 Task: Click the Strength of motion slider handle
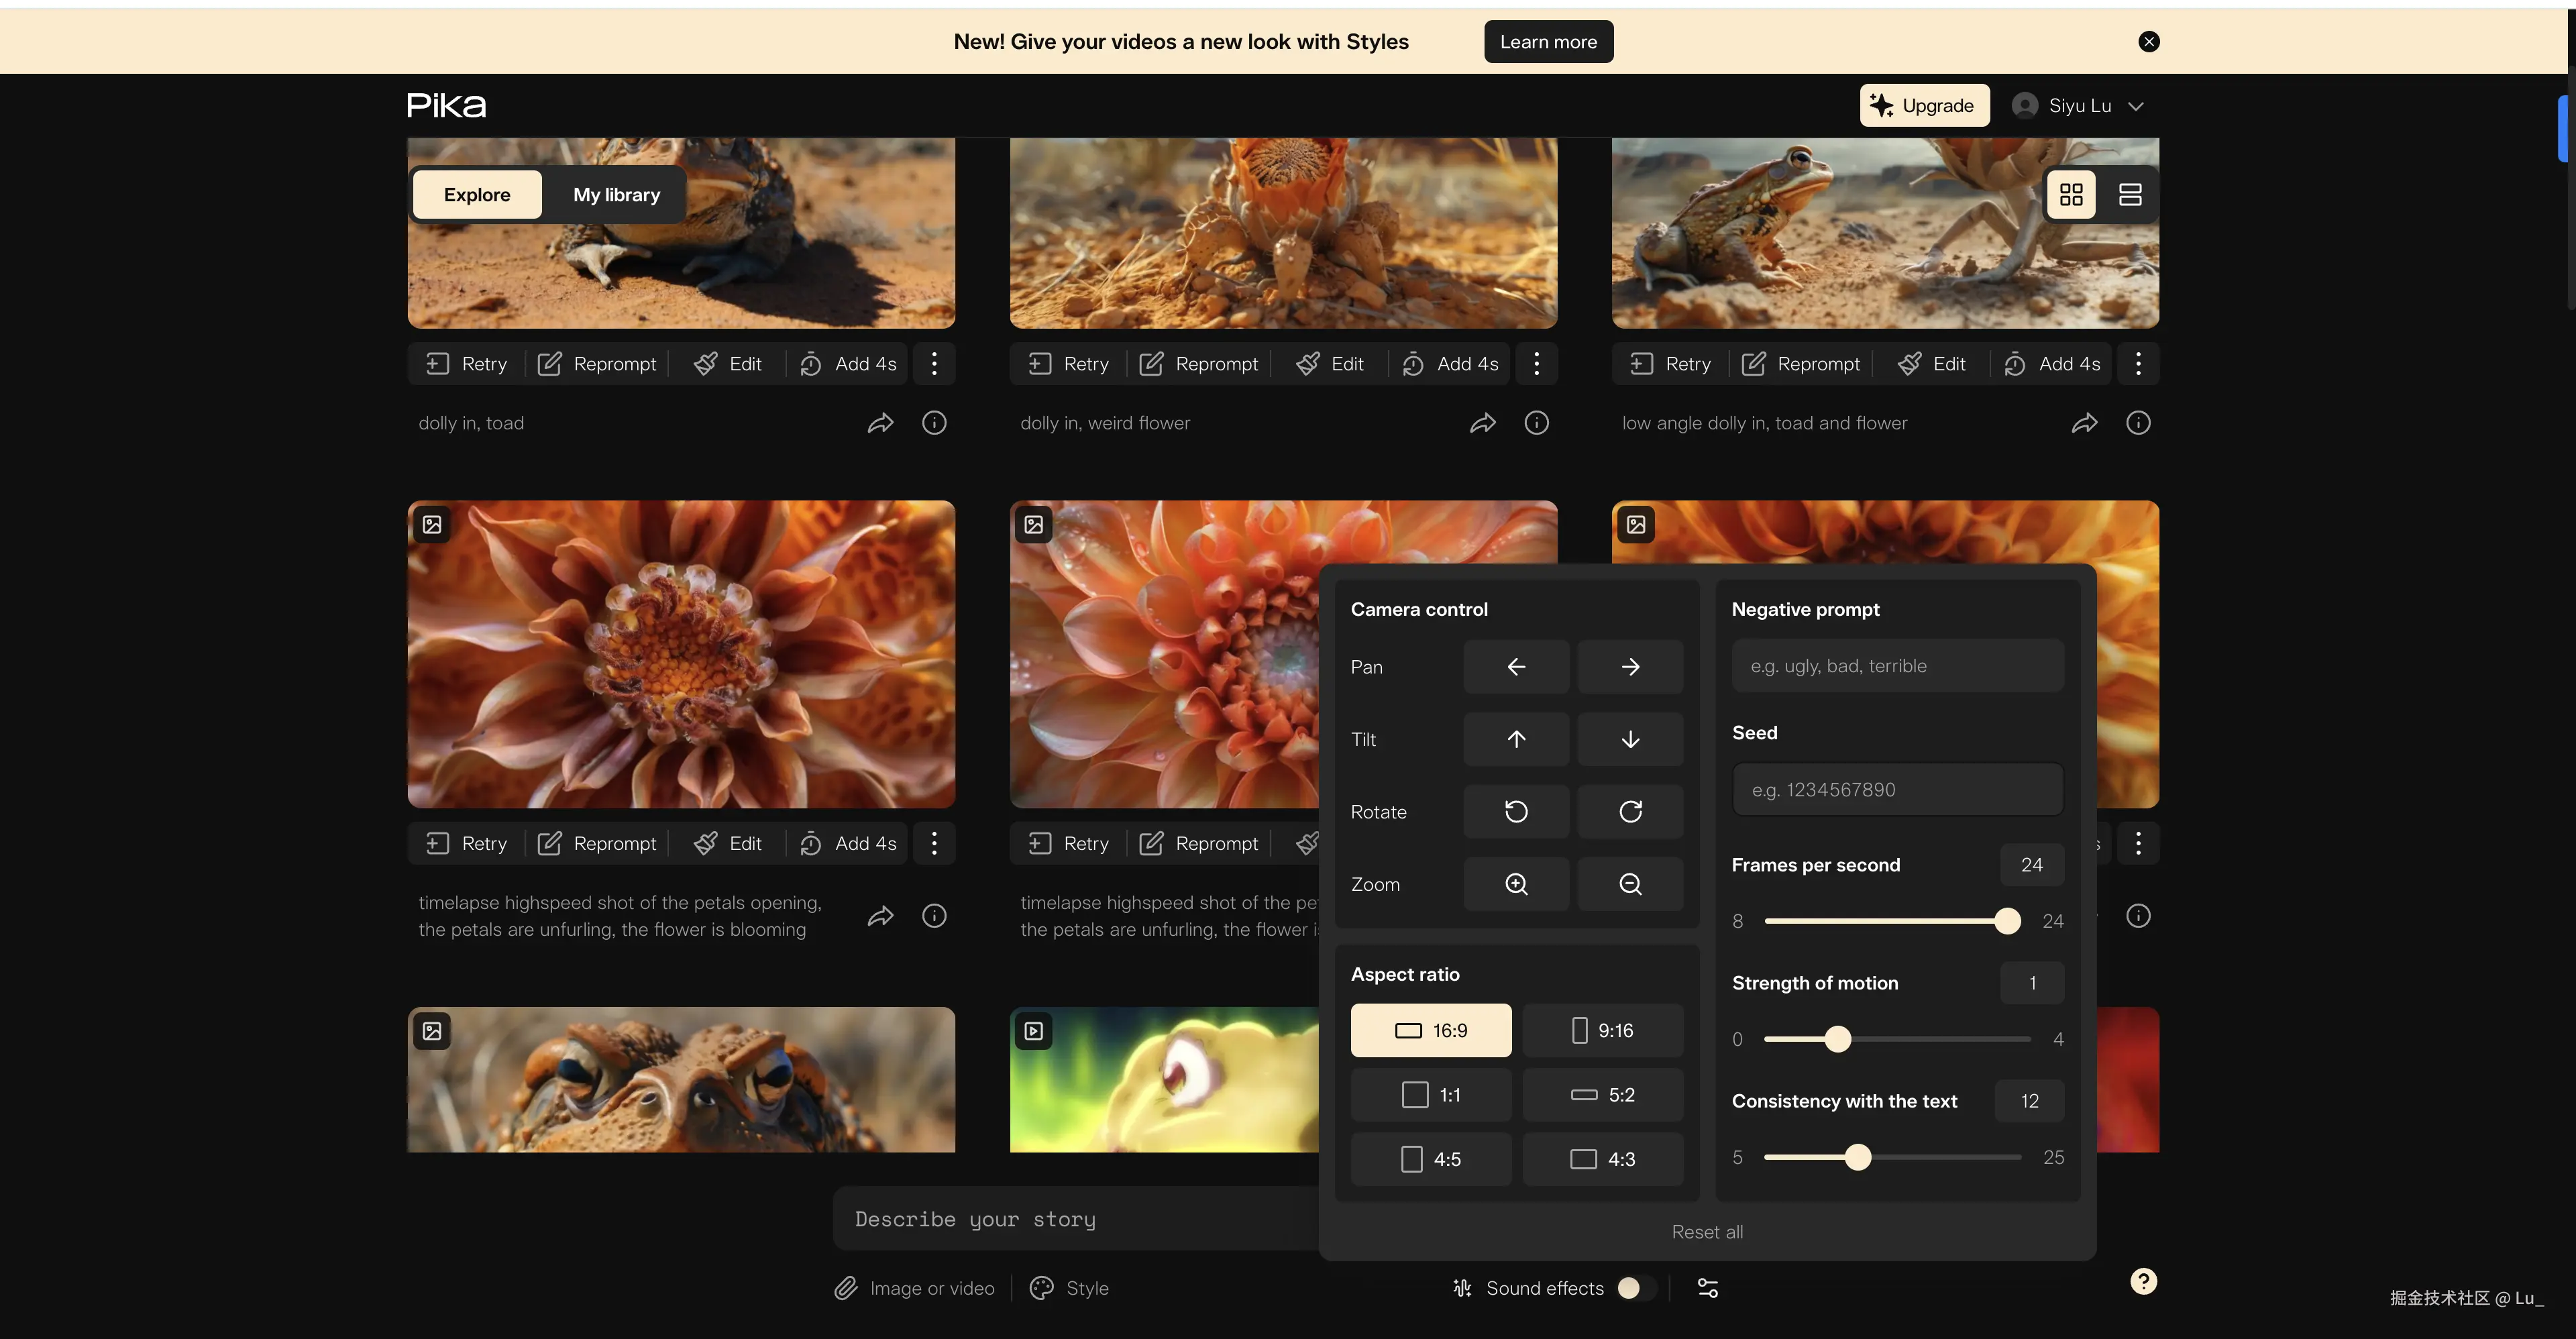1837,1039
